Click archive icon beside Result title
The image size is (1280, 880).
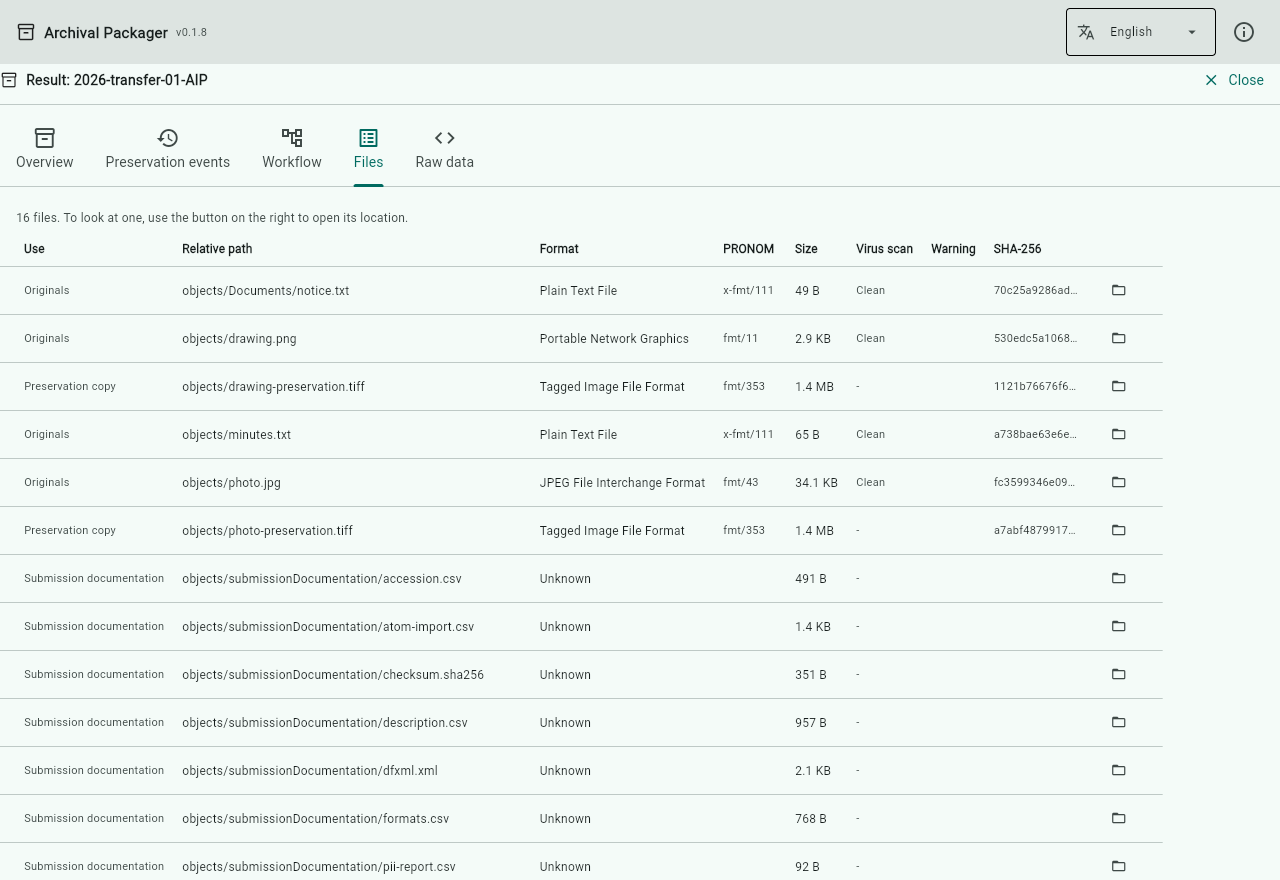9,80
